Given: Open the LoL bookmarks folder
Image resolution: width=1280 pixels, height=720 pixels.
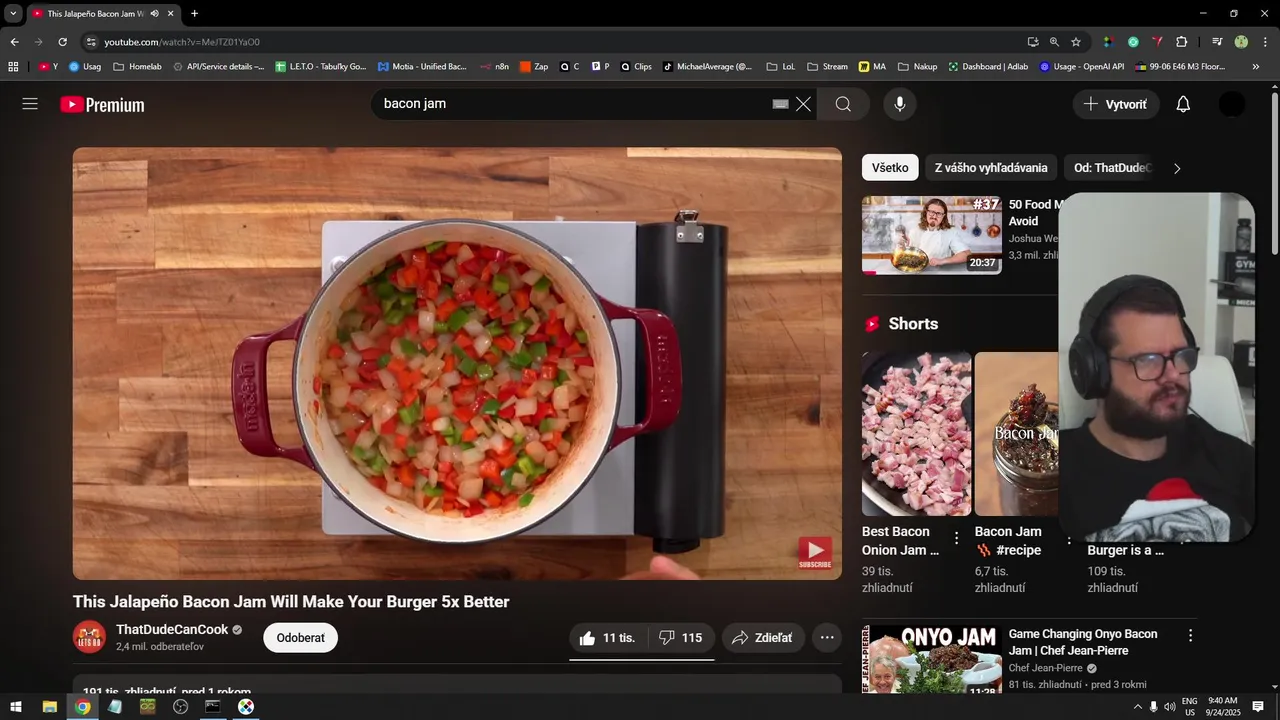Looking at the screenshot, I should pos(781,67).
